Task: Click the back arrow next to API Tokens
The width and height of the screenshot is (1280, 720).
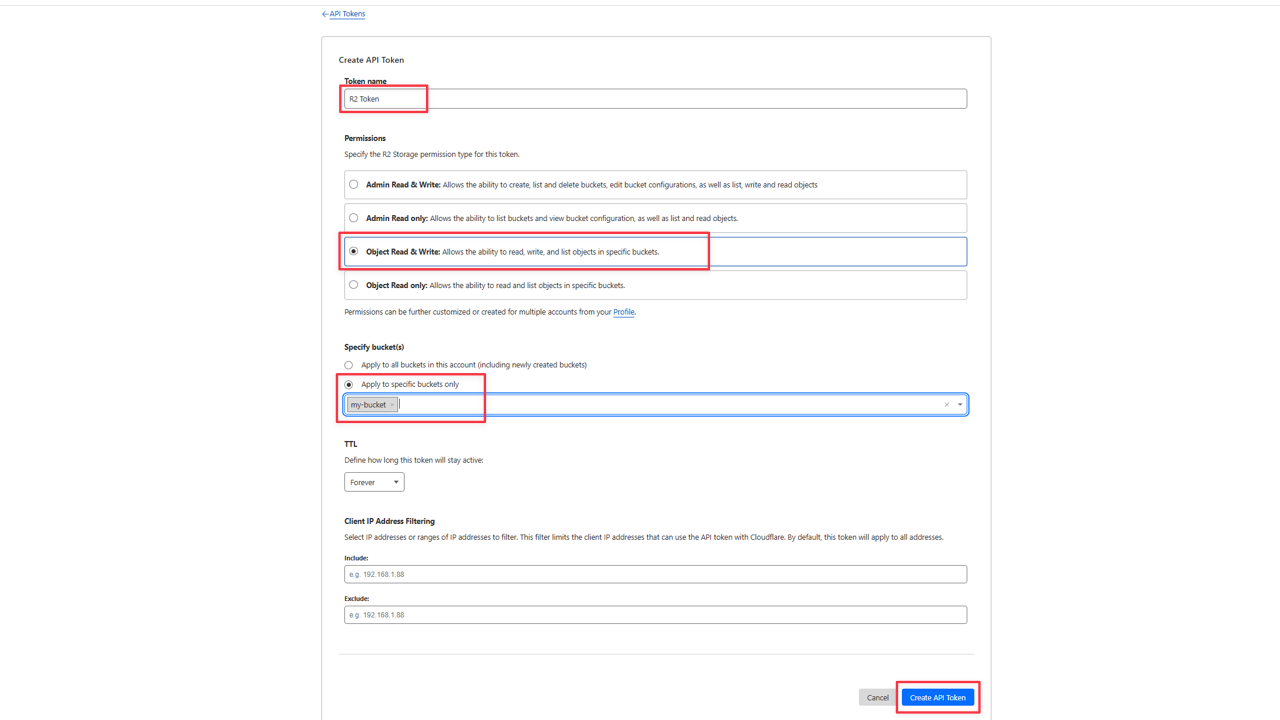Action: tap(323, 13)
